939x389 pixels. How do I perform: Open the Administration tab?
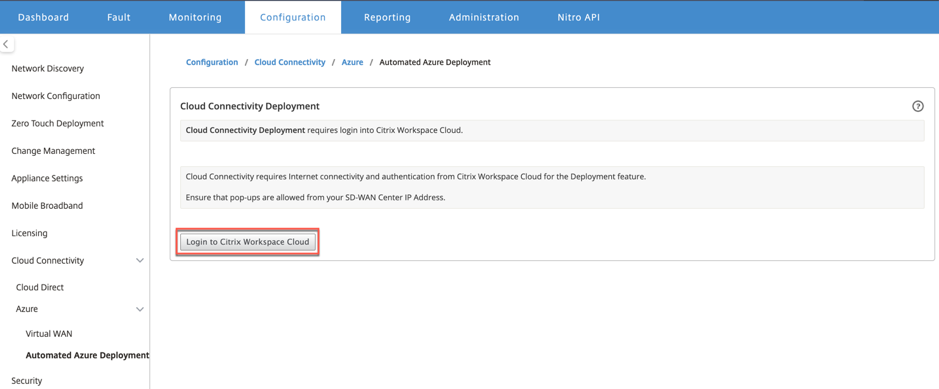click(484, 17)
